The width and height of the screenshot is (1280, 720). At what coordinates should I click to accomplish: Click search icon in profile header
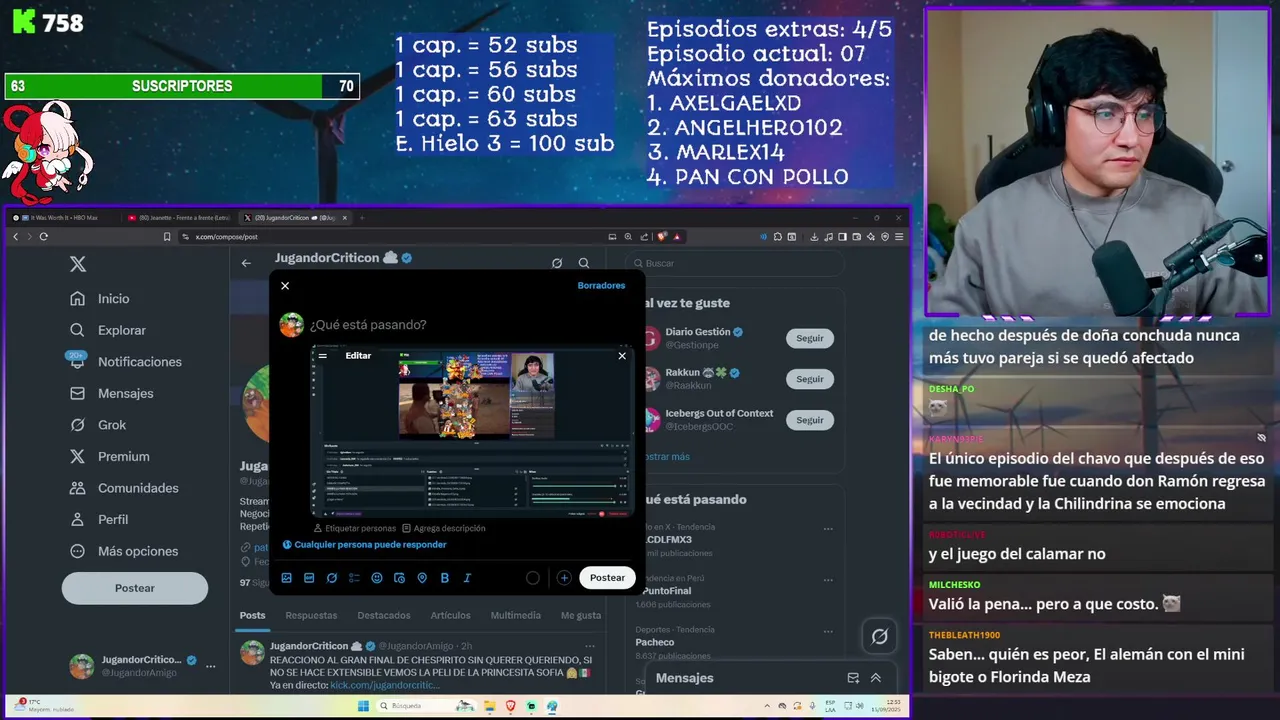point(584,263)
